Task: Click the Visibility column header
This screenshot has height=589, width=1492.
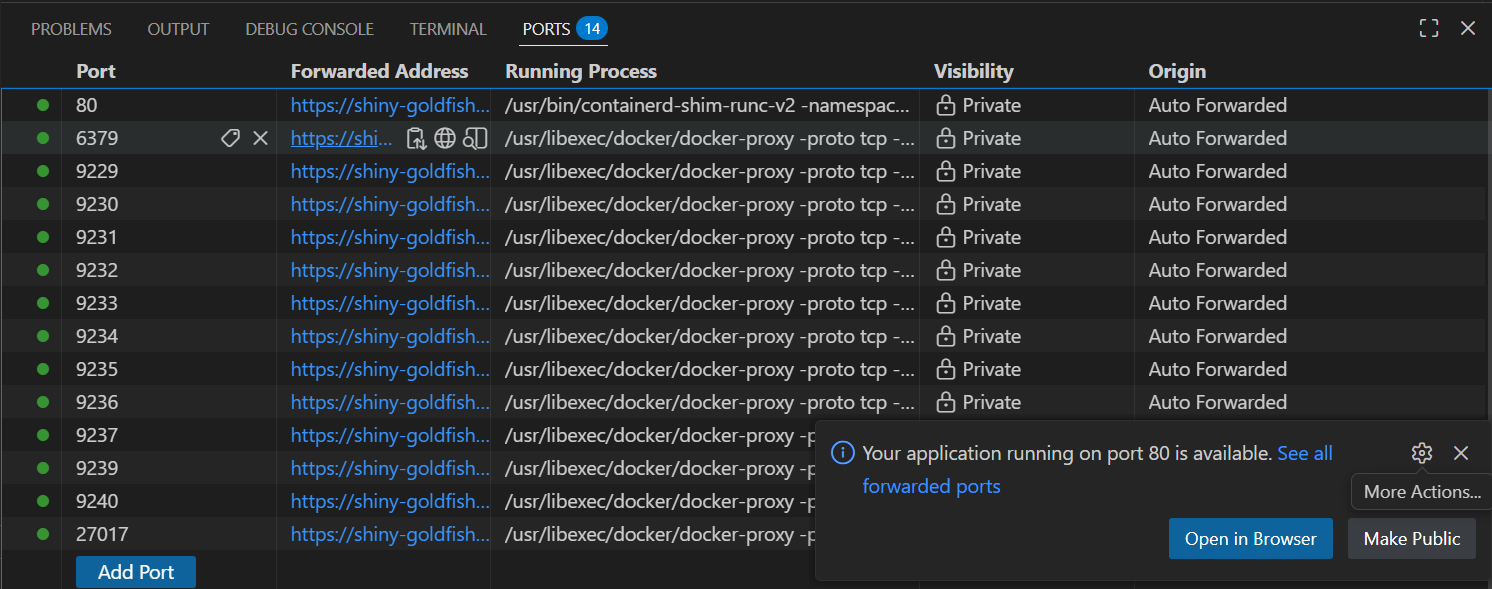Action: click(973, 71)
